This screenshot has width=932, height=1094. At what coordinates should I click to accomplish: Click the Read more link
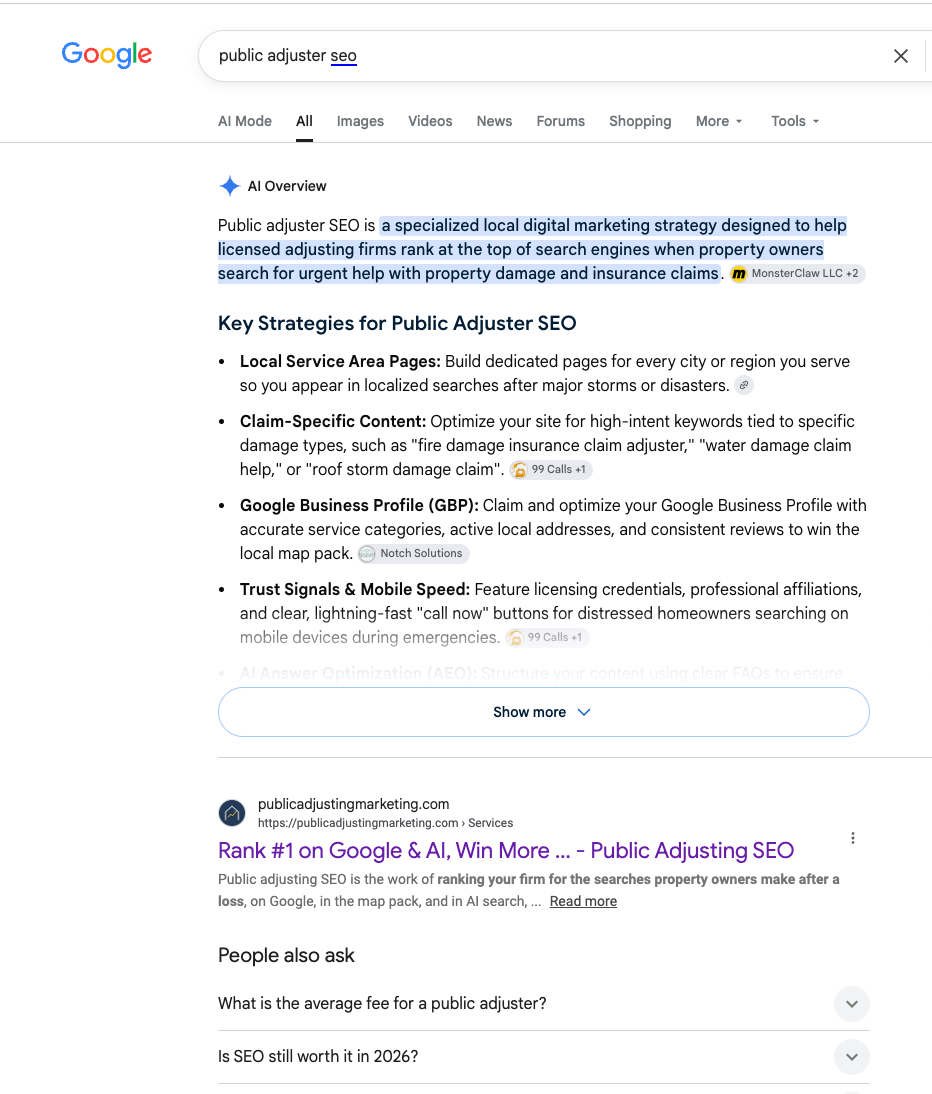tap(583, 901)
